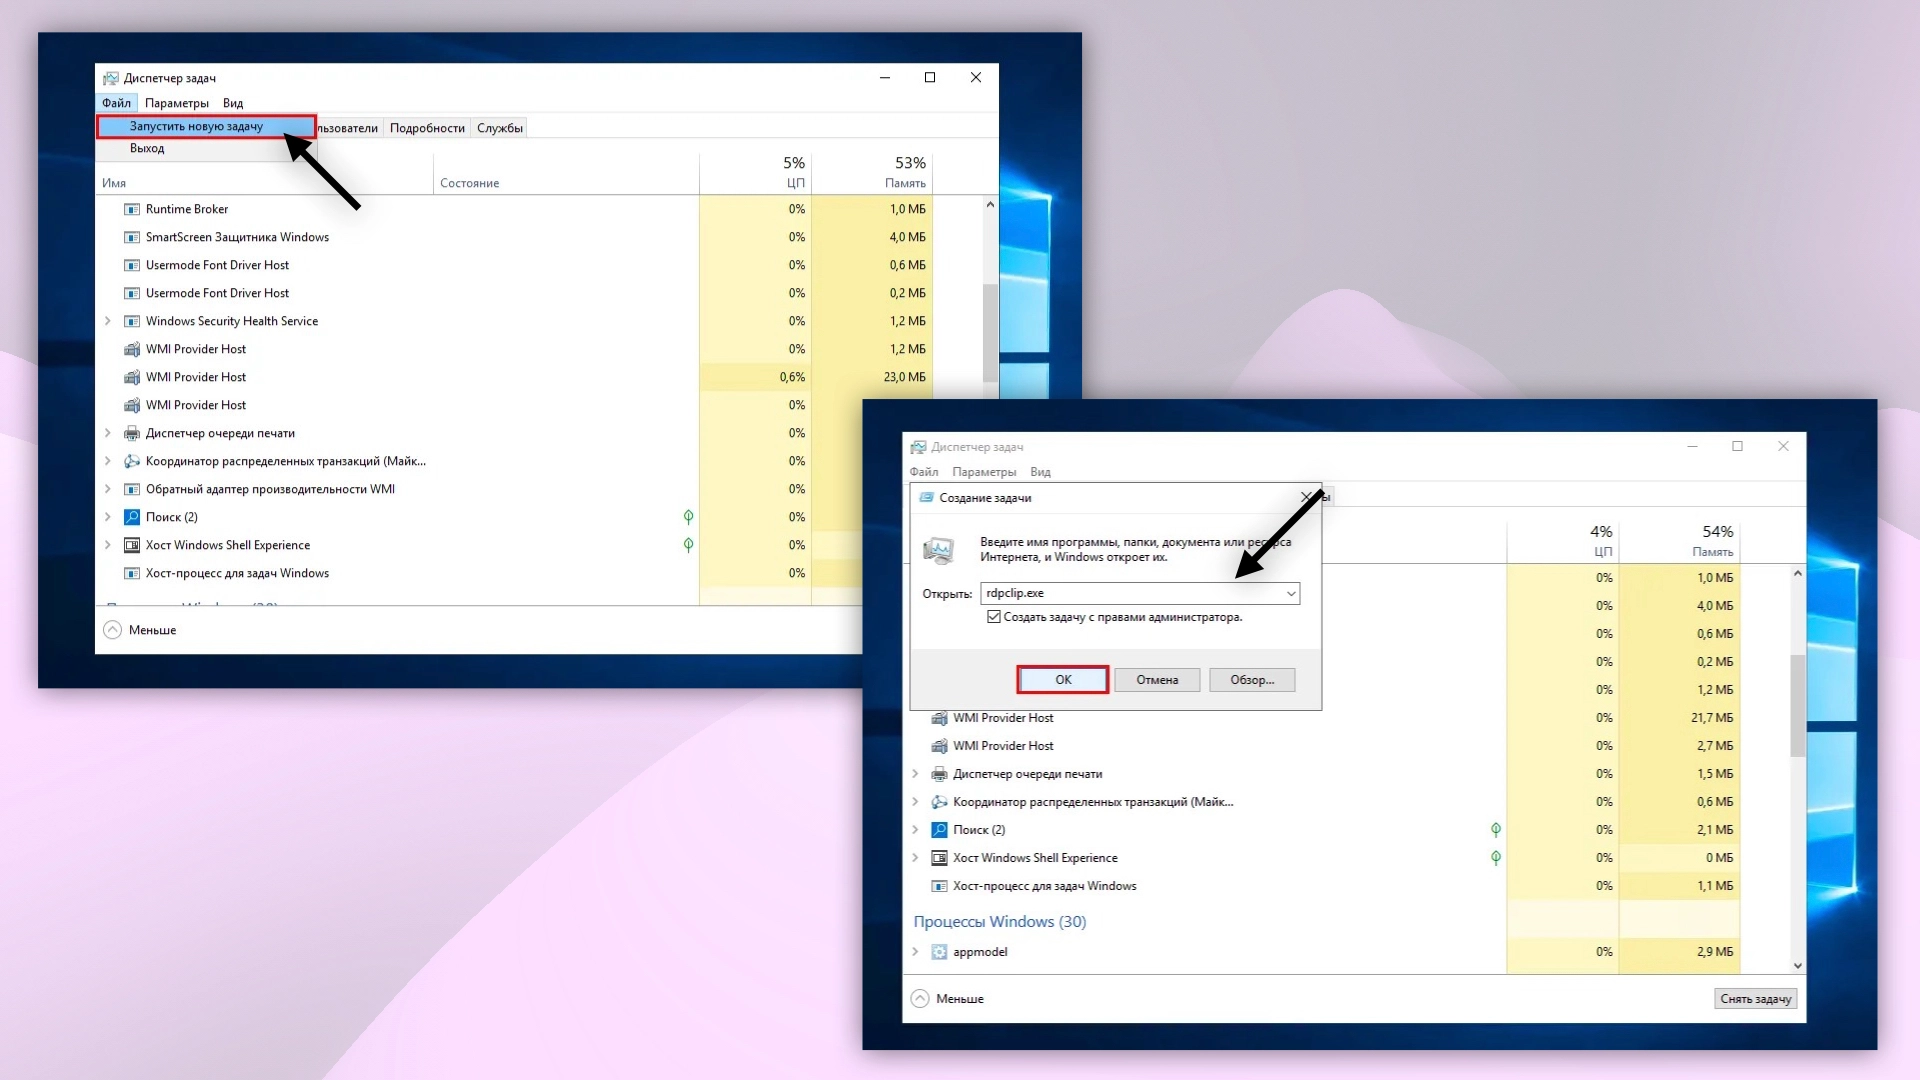
Task: Open the Открыть dropdown list
Action: (1293, 593)
